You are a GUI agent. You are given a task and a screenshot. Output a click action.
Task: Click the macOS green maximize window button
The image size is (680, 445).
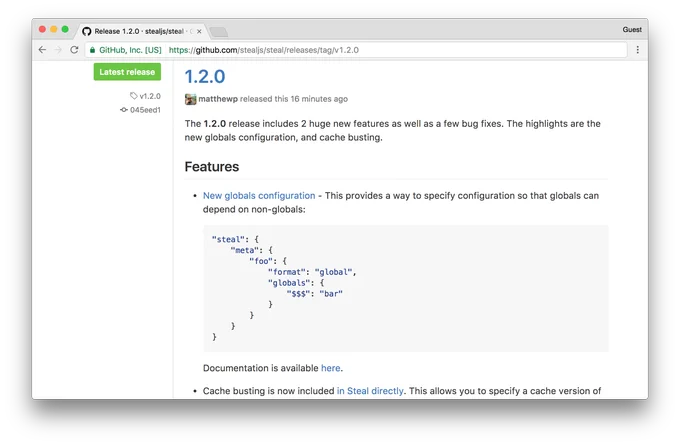[x=65, y=29]
